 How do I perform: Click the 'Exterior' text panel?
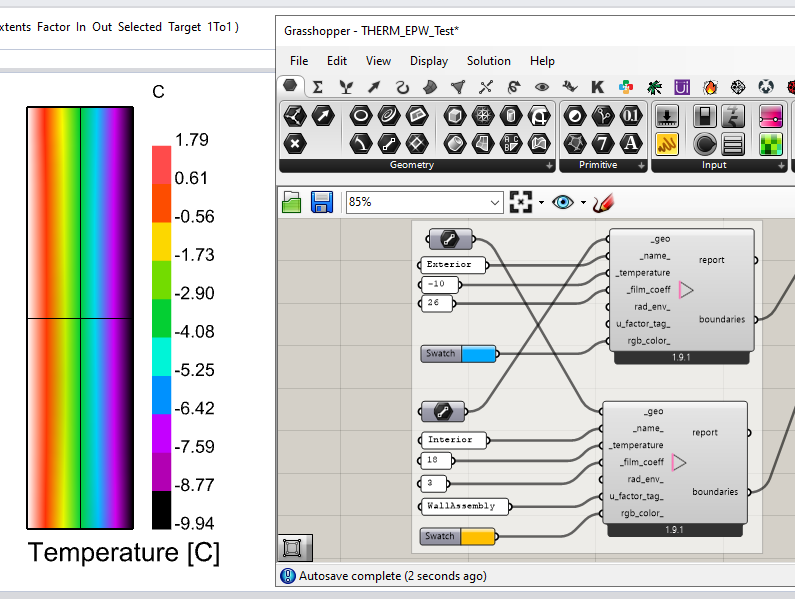click(x=451, y=265)
